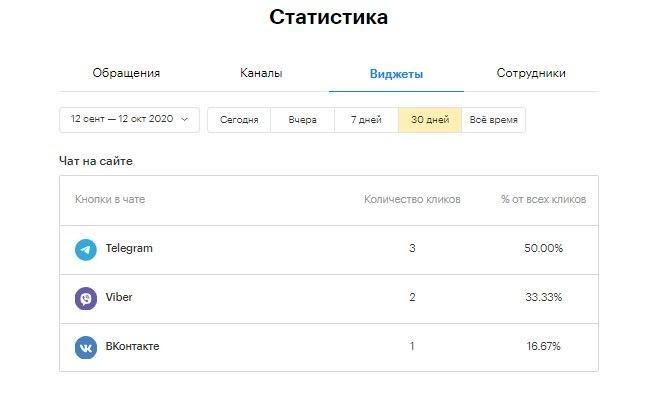Click the Статистика page title
Screen dimensions: 653x416
click(329, 17)
